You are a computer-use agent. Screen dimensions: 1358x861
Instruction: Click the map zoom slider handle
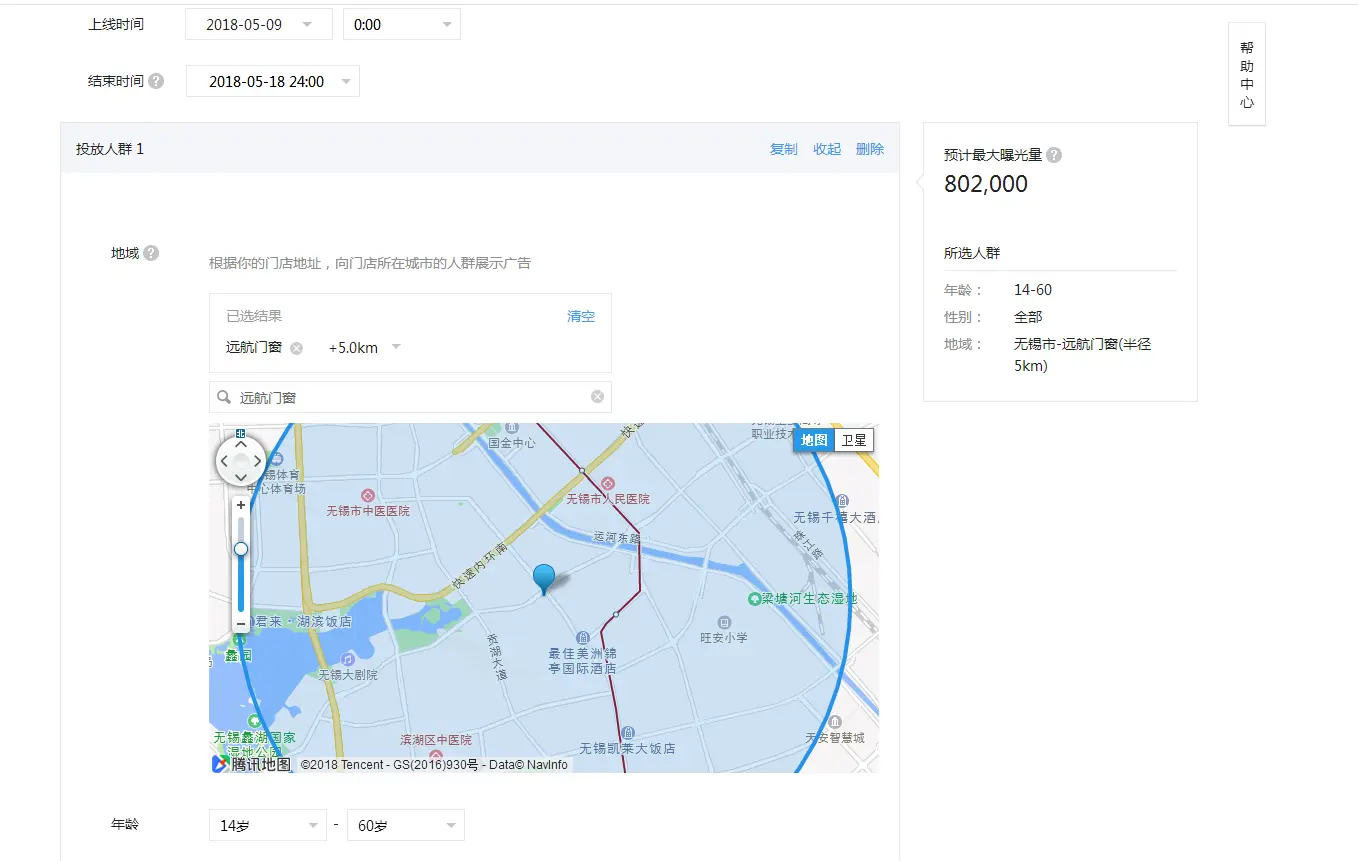pos(241,549)
